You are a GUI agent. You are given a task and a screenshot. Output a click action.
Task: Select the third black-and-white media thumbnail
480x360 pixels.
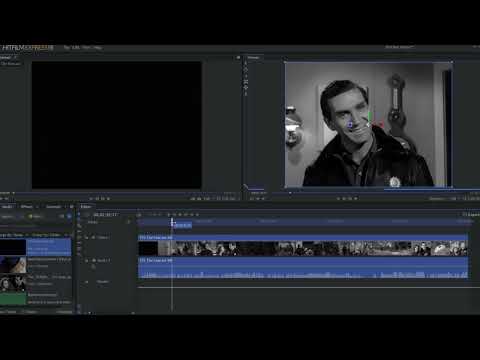13,283
